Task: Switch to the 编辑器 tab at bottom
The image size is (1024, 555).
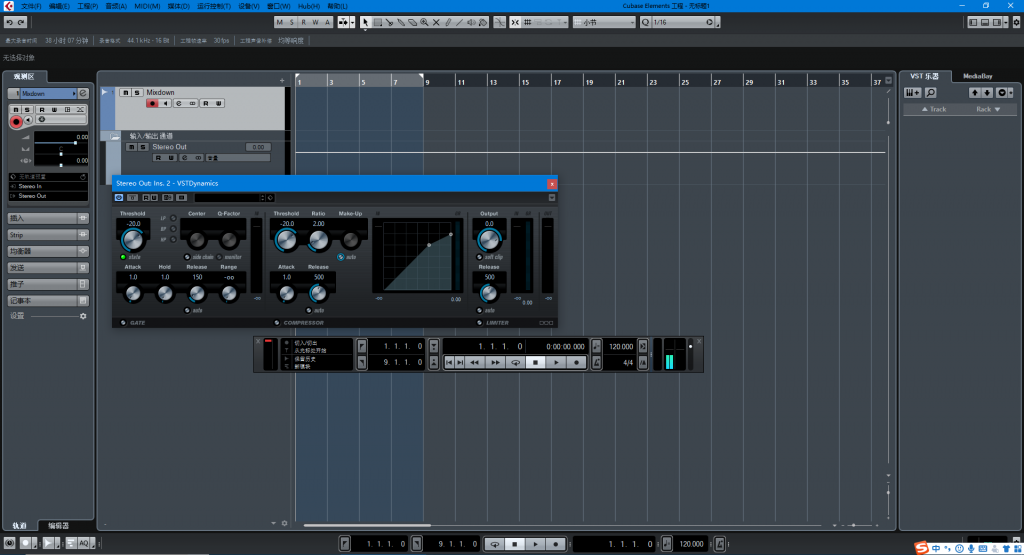Action: pos(58,526)
